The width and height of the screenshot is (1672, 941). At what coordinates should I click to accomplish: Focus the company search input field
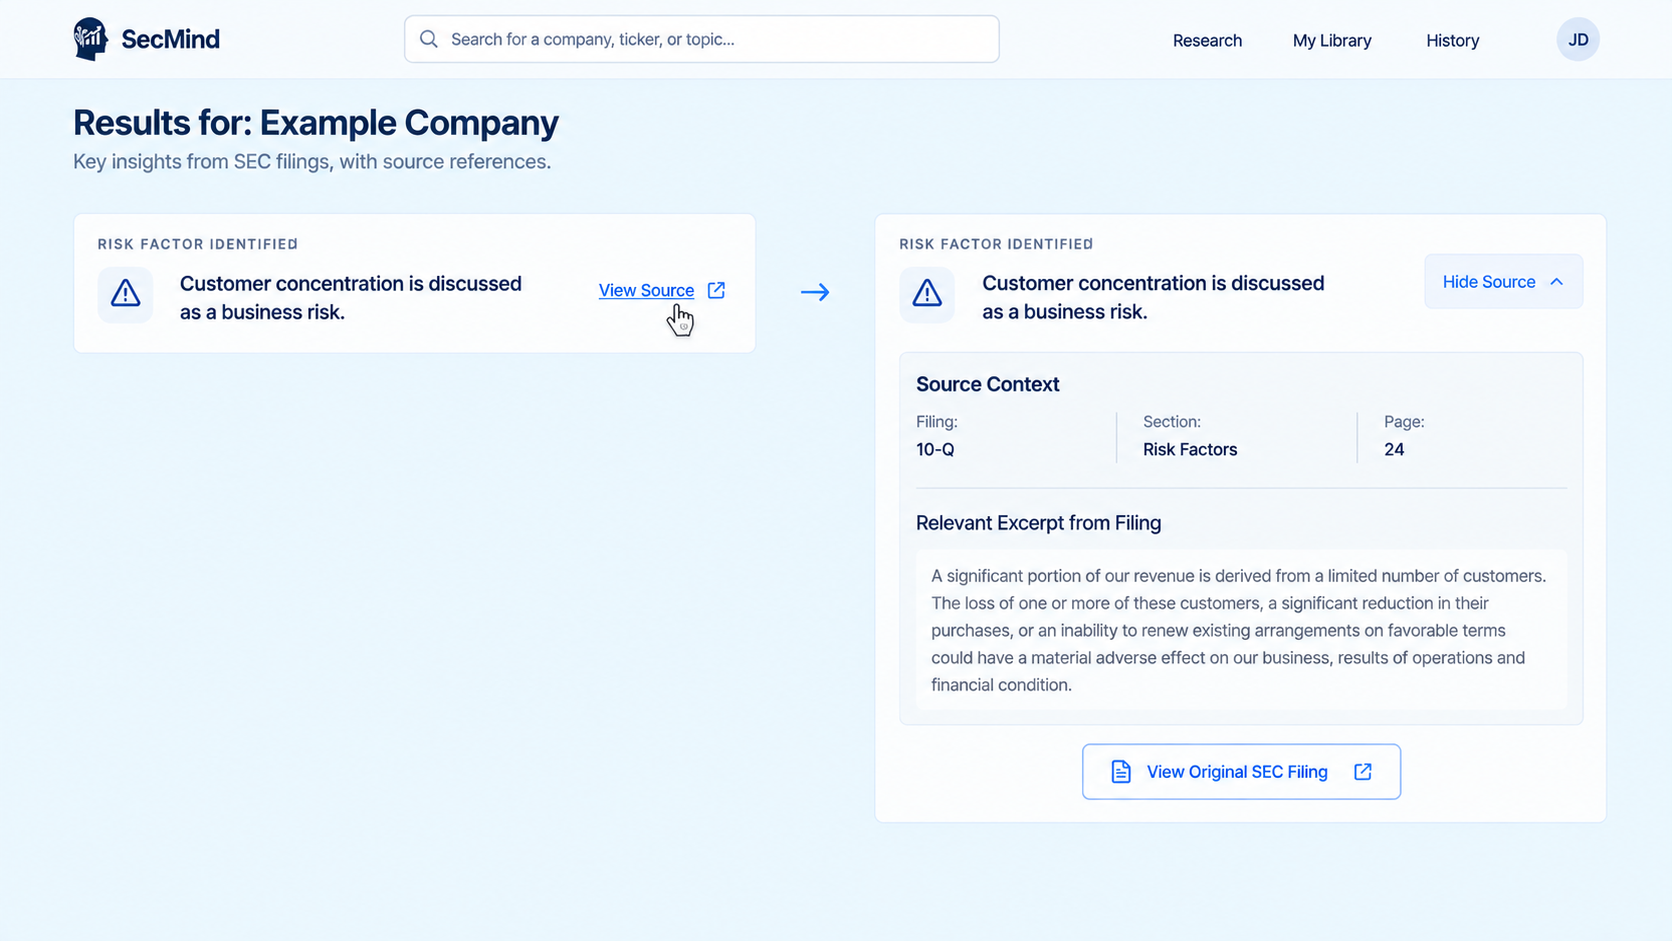[701, 39]
